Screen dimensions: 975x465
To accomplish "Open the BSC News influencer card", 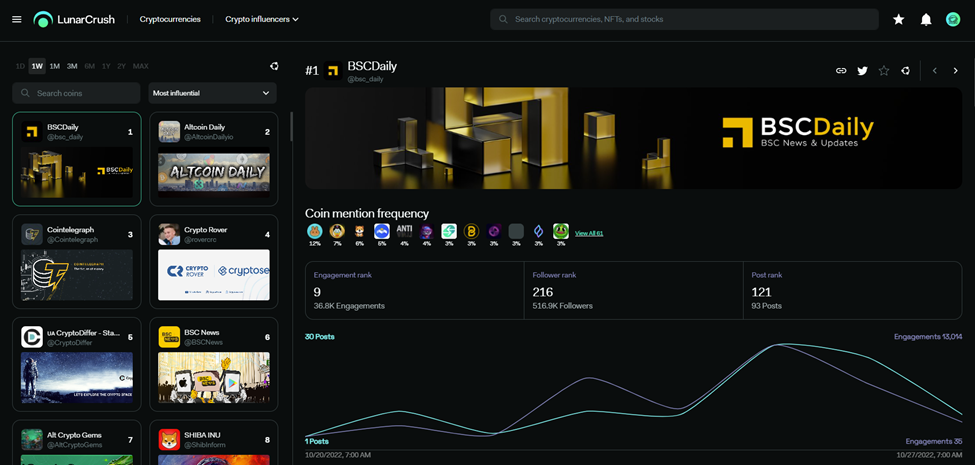I will (x=214, y=364).
